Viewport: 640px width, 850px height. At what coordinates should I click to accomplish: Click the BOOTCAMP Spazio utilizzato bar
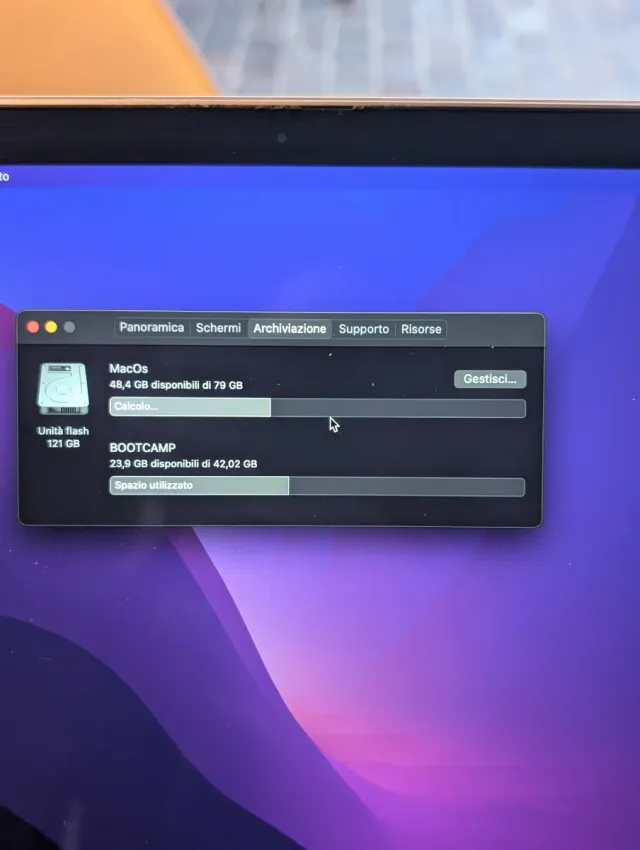(x=317, y=486)
